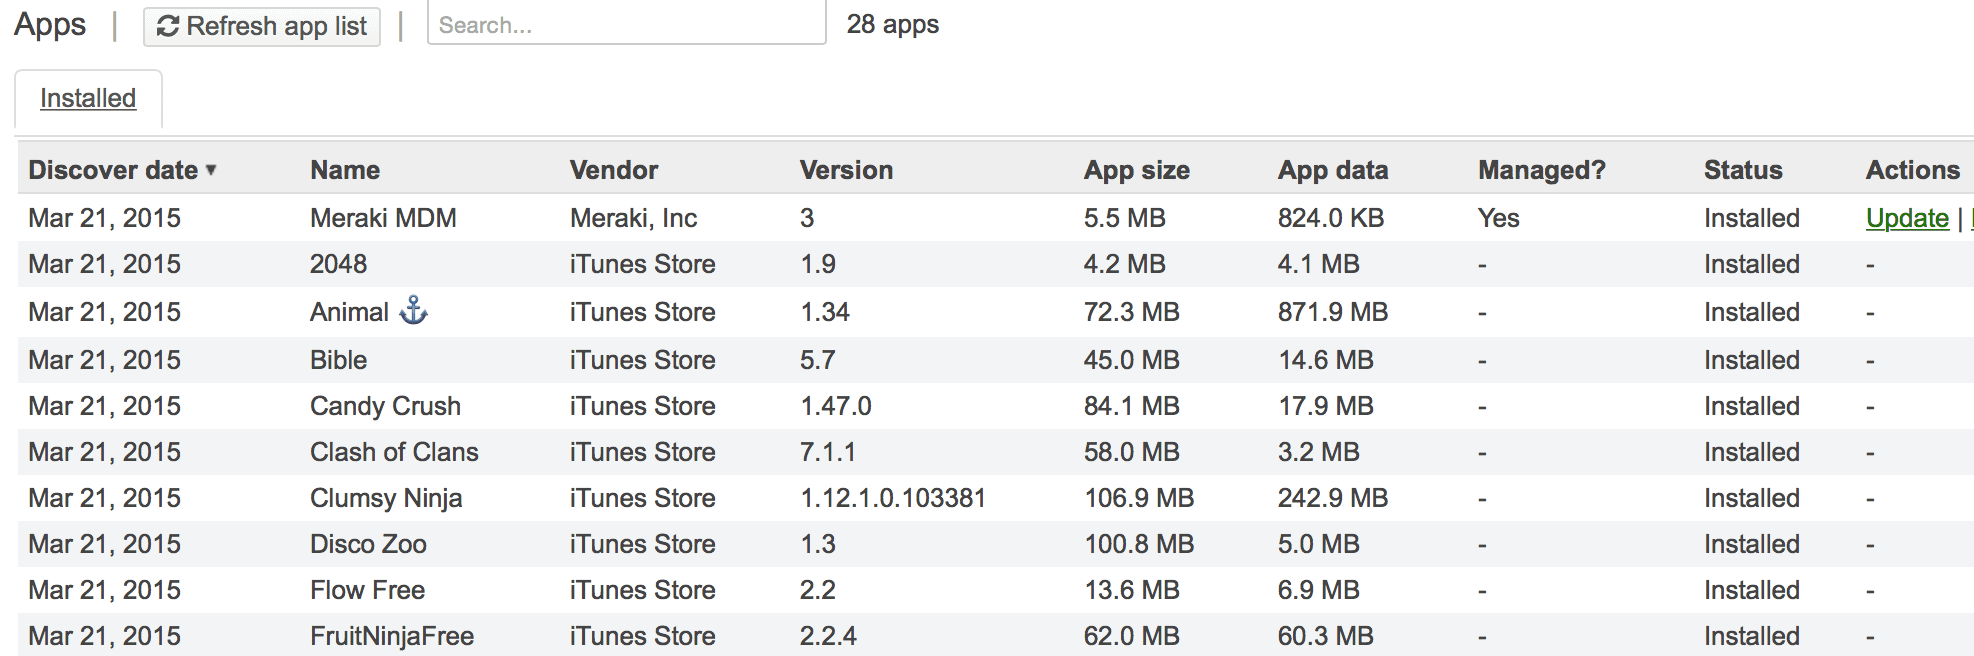Viewport: 1974px width, 656px height.
Task: Click the 824.0 KB app data cell
Action: (x=1330, y=218)
